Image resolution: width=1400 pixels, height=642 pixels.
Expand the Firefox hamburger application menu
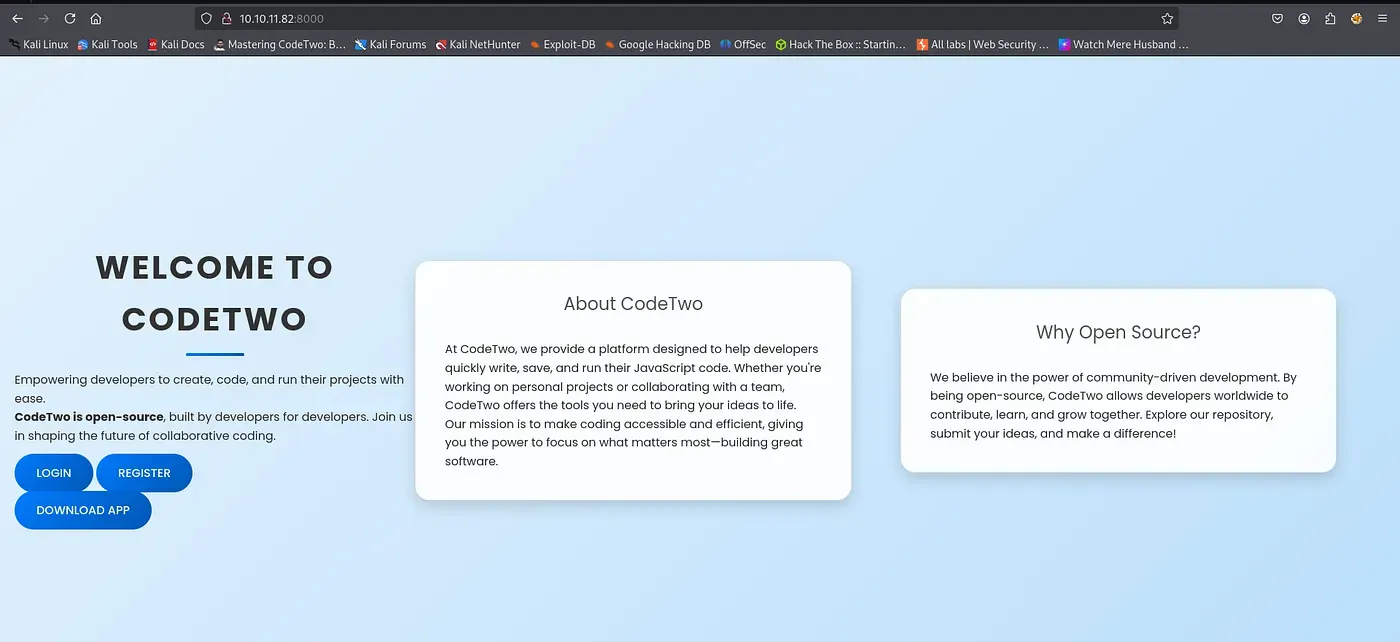click(1383, 18)
